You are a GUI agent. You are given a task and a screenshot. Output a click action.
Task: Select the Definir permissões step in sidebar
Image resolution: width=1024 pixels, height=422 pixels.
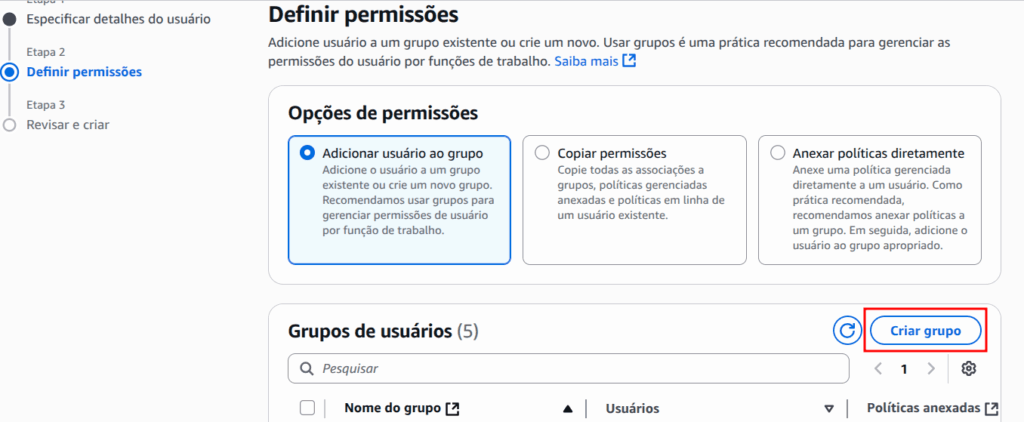pos(84,72)
